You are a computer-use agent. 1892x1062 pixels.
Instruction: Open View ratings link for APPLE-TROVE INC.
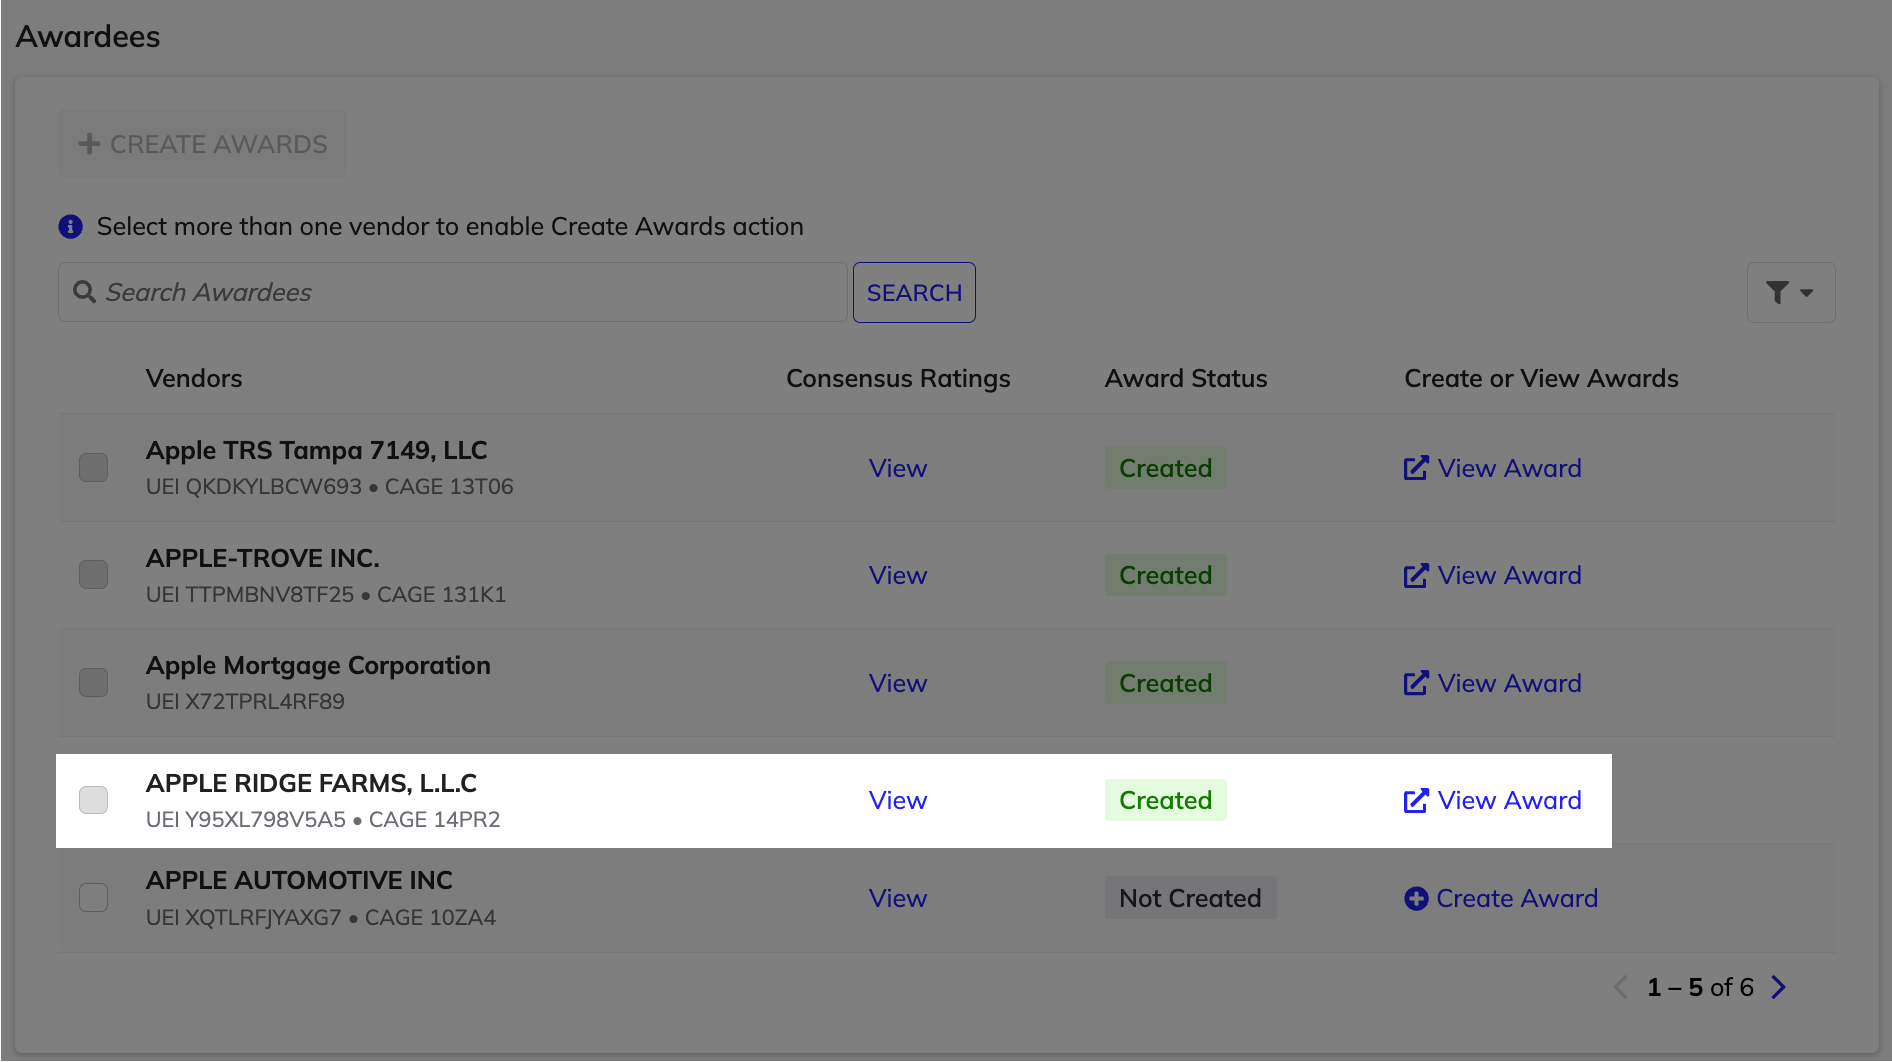pos(897,575)
